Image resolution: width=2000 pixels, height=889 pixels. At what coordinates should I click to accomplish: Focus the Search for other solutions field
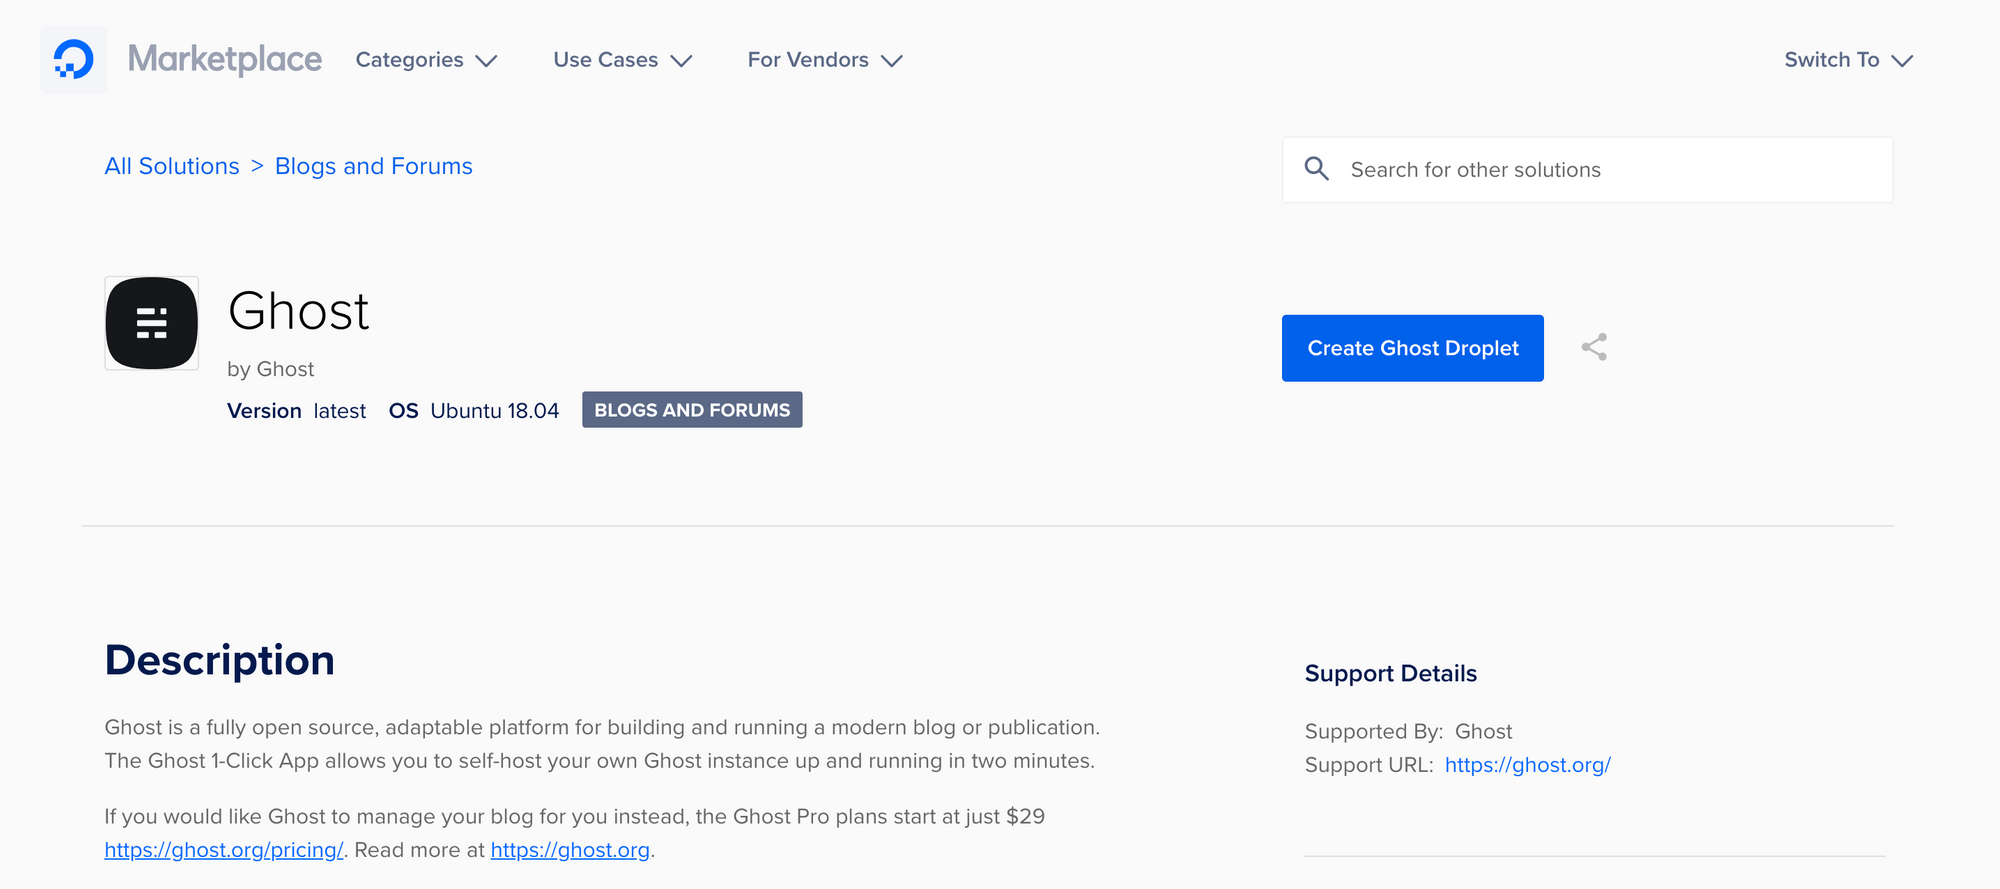coord(1588,170)
